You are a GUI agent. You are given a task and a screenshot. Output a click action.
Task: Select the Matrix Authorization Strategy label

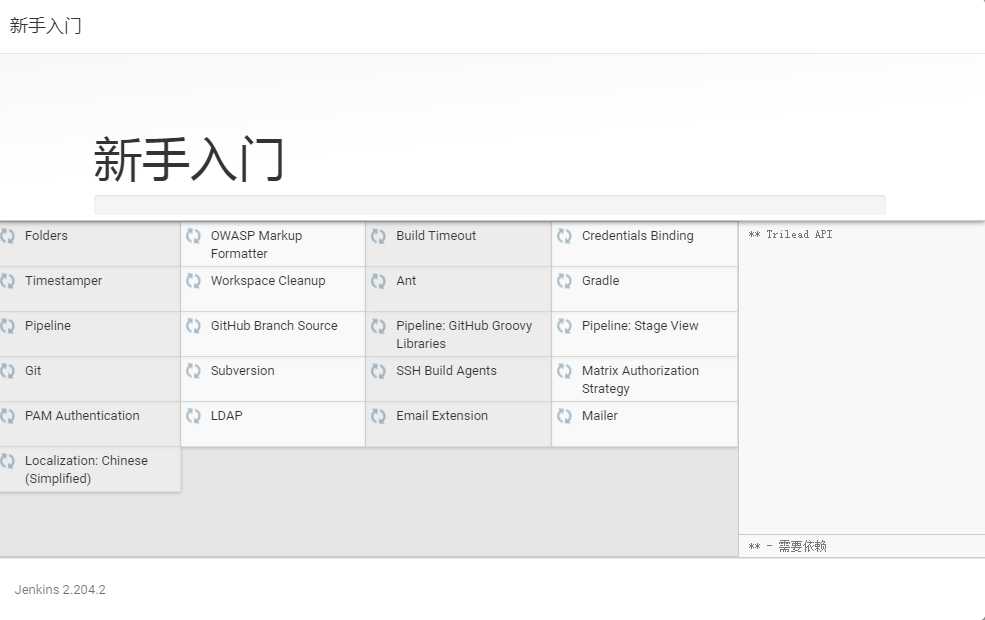640,379
